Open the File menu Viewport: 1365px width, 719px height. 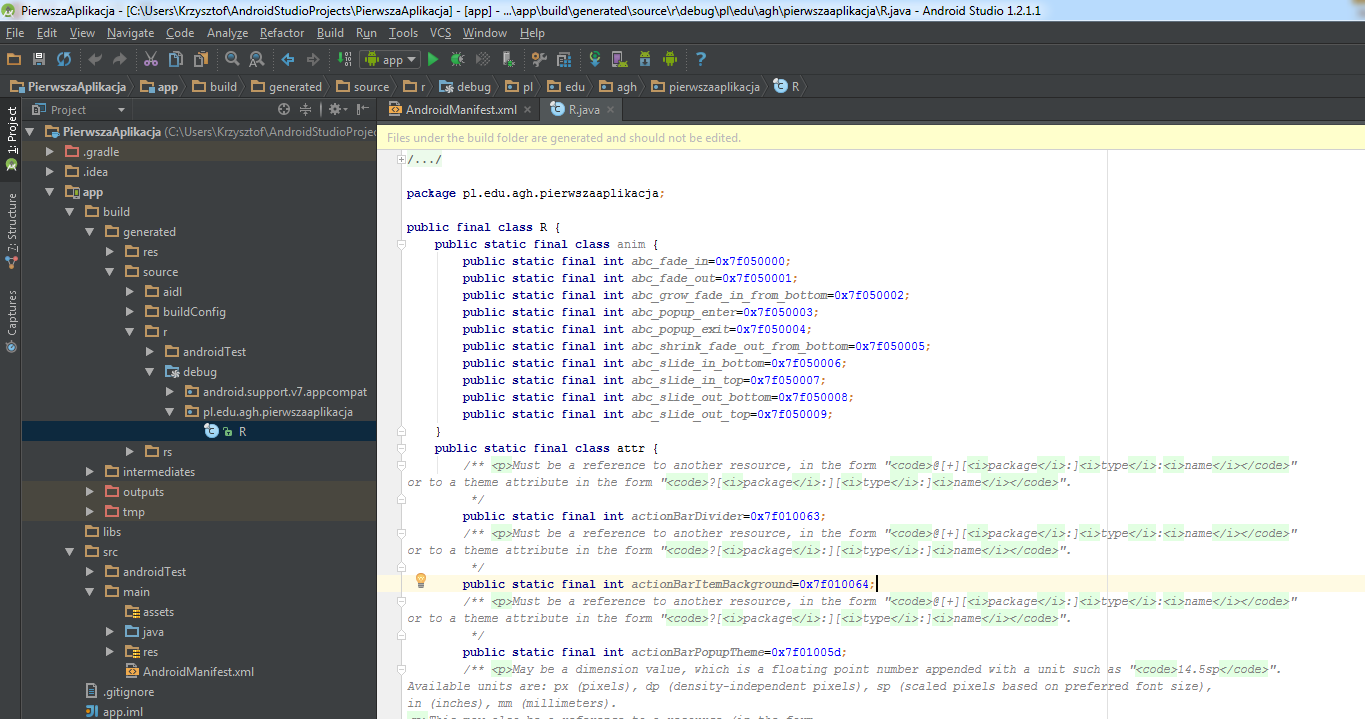[15, 33]
